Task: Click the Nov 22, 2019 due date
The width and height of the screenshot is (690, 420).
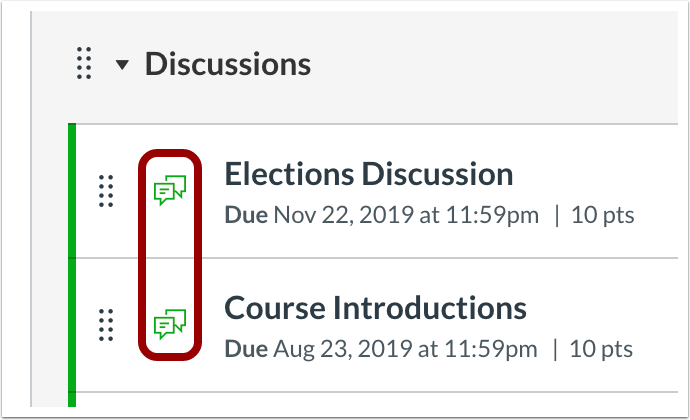Action: [x=406, y=215]
